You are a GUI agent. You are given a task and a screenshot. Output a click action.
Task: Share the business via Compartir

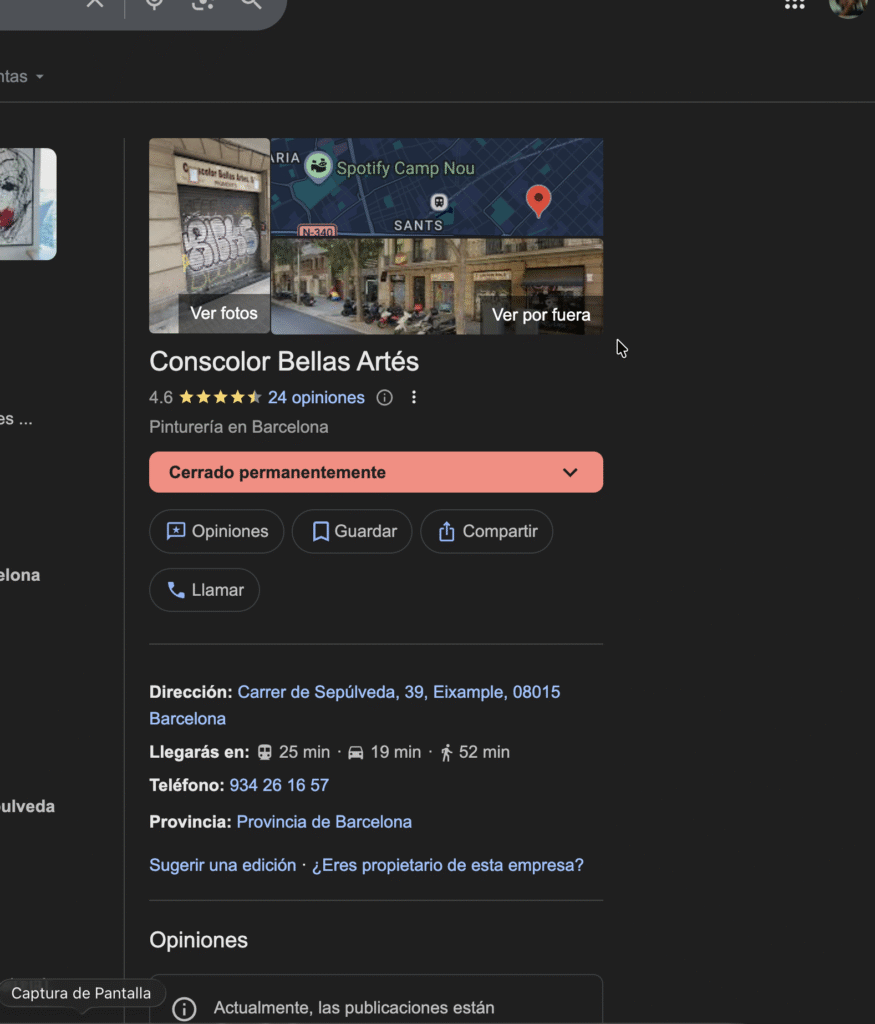[x=486, y=532]
